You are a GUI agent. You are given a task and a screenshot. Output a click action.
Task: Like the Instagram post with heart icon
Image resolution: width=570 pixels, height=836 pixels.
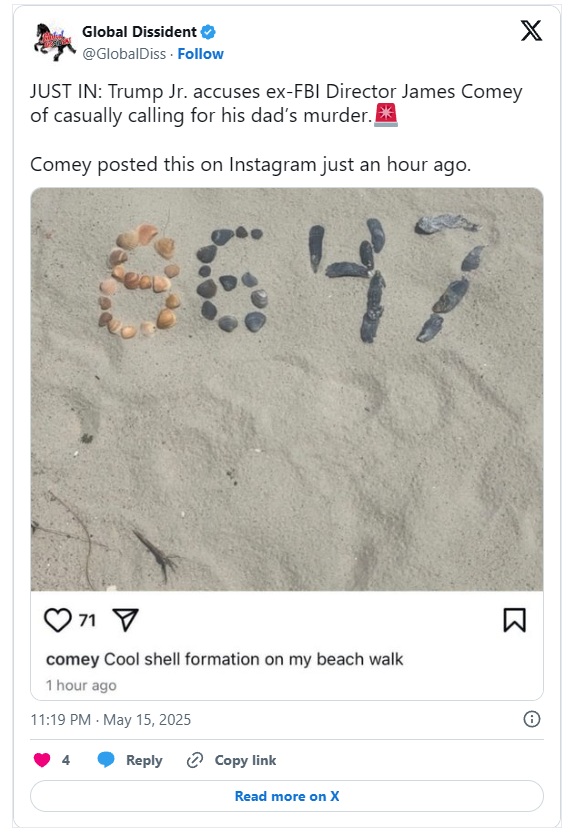click(58, 620)
